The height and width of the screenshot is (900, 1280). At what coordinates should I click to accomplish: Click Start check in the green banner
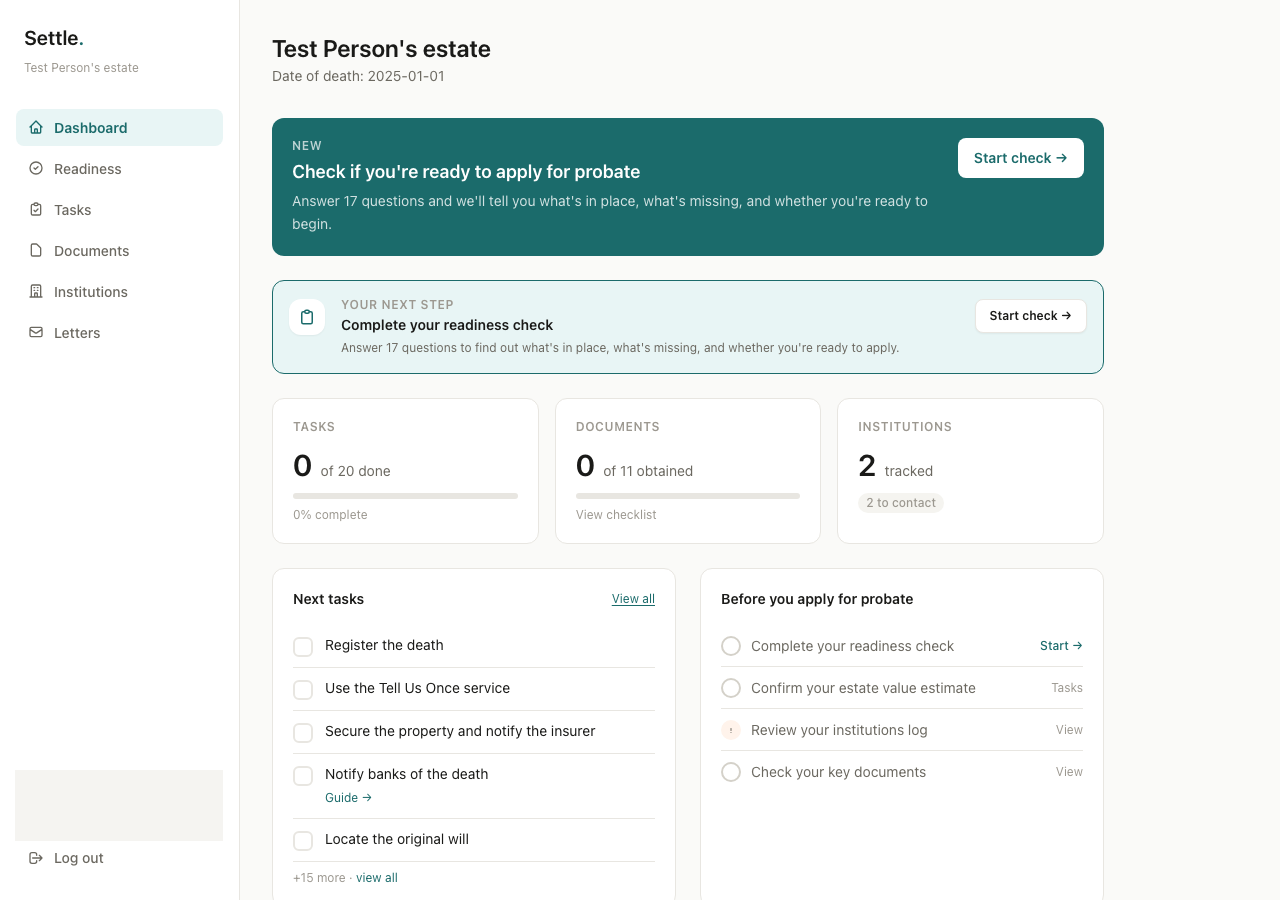pos(1021,158)
